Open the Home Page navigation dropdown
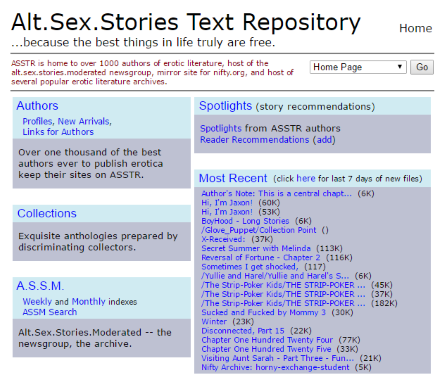445x380 pixels. (x=358, y=67)
